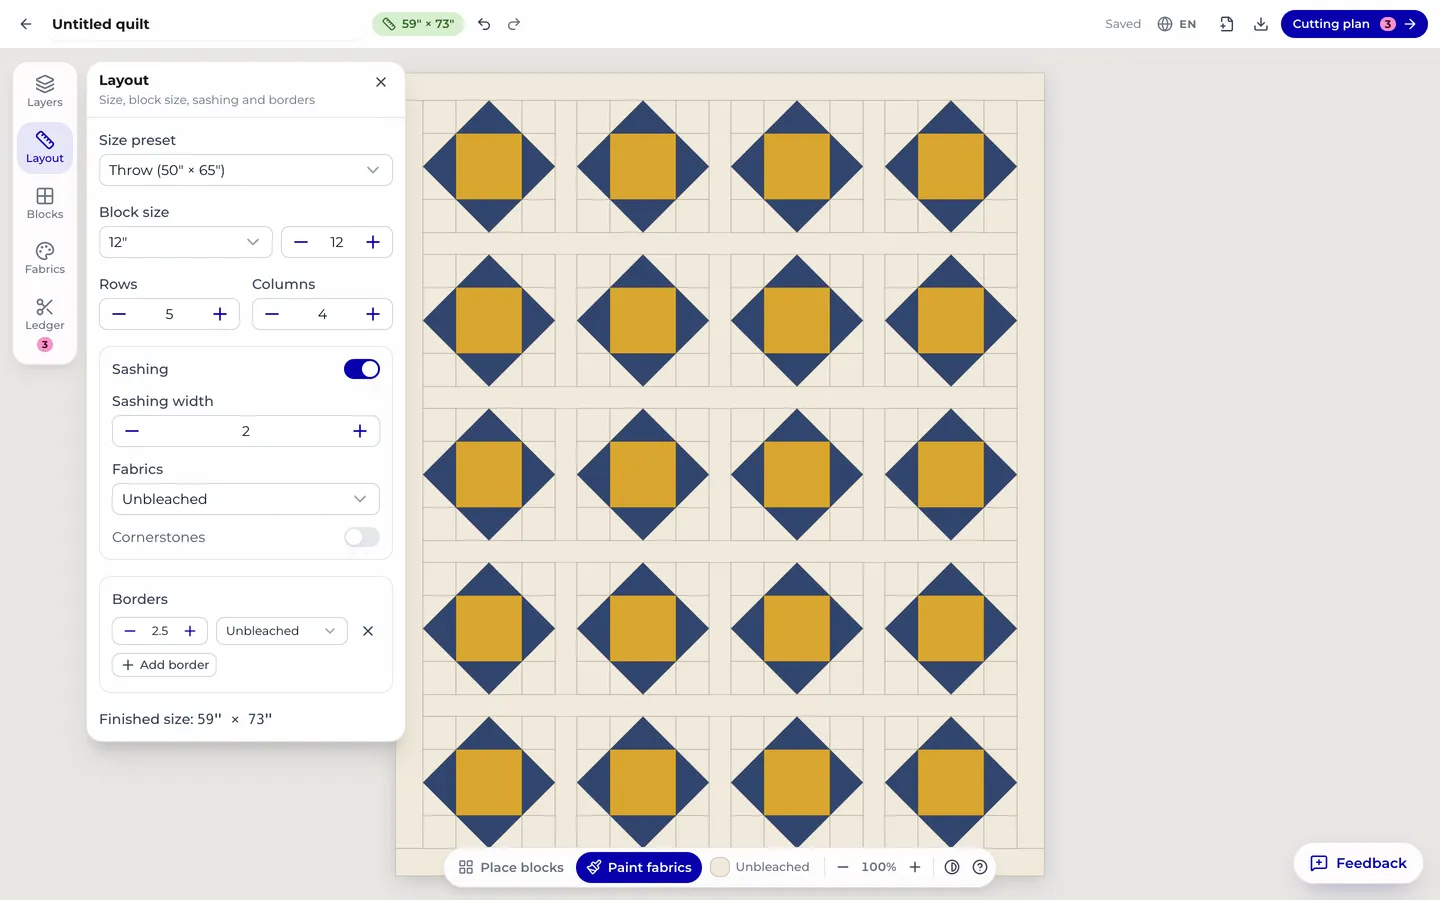Remove one row from the quilt
Screen dimensions: 1440x900
(119, 314)
